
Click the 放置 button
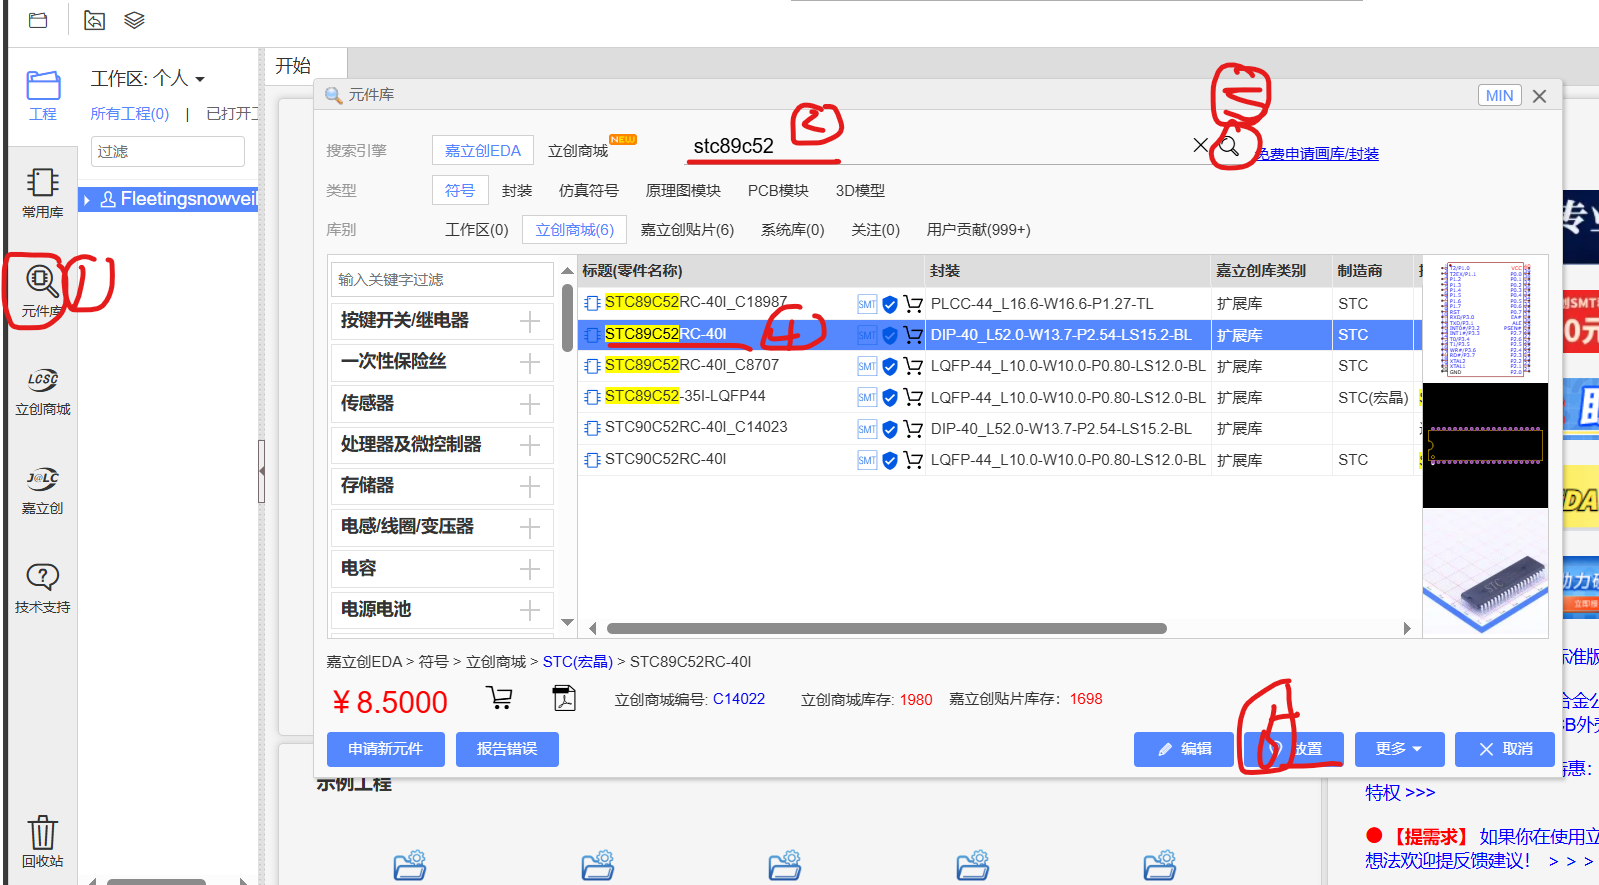[x=1294, y=749]
